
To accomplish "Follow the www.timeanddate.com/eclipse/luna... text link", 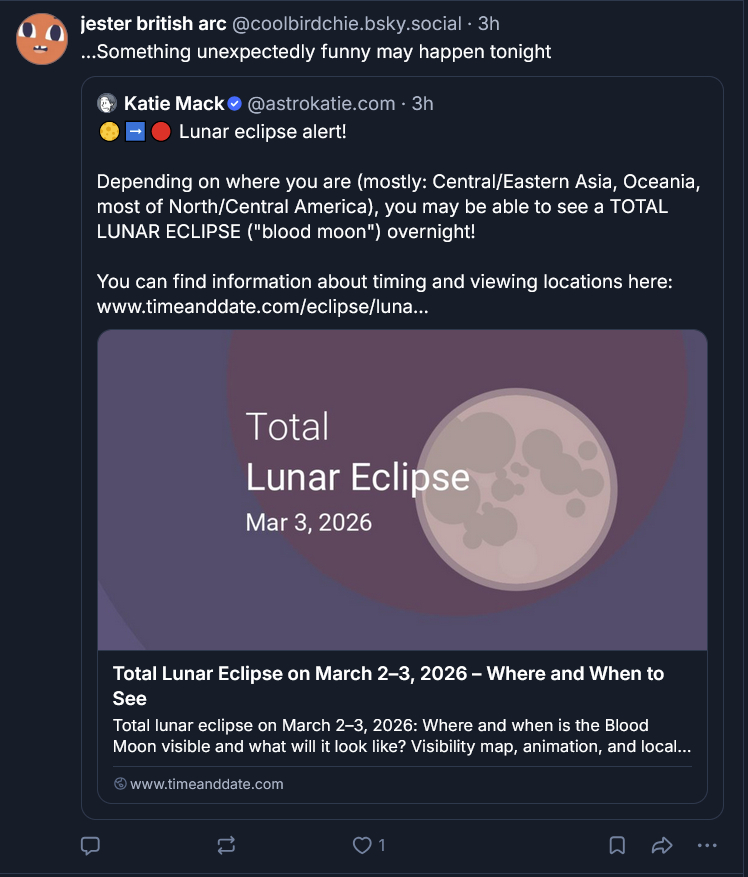I will (x=263, y=307).
